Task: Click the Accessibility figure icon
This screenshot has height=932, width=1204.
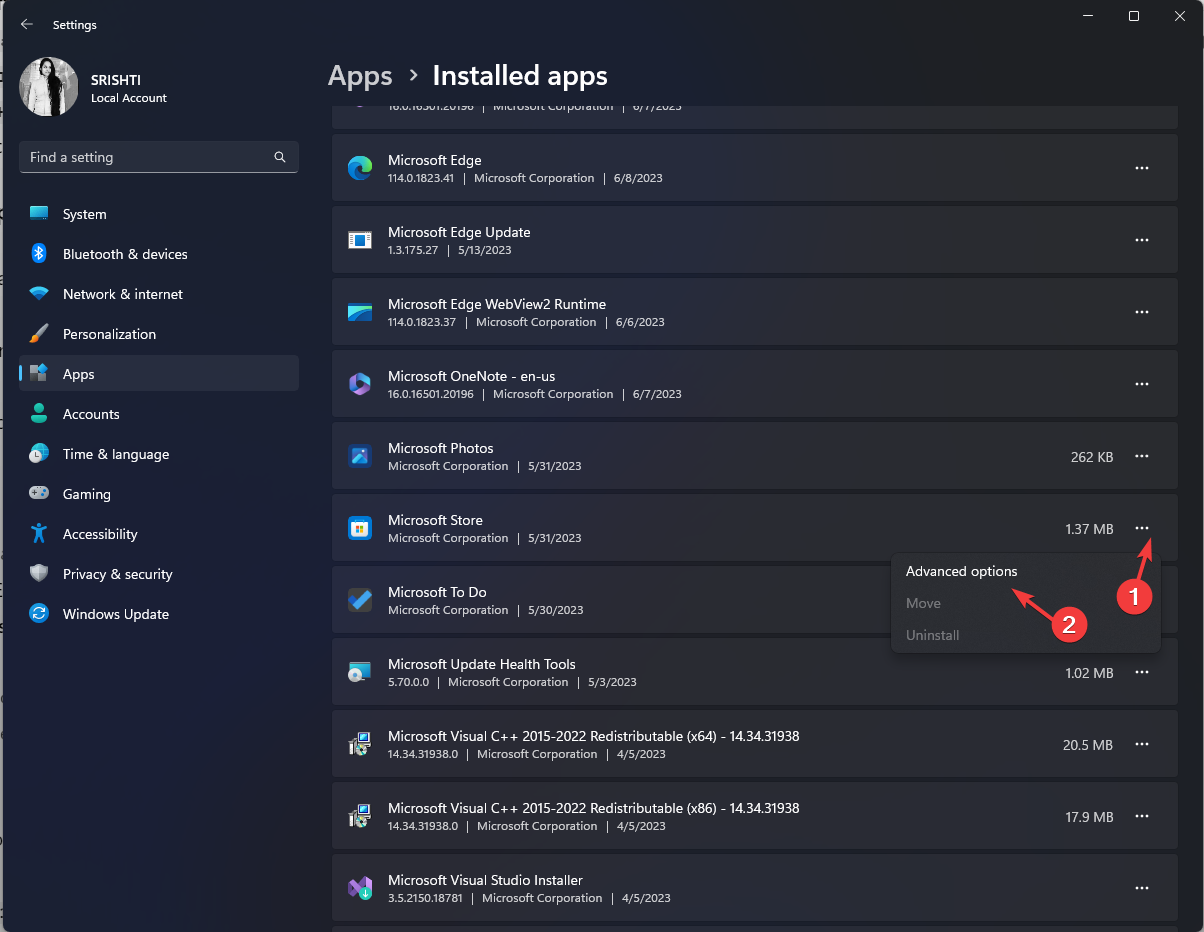Action: click(x=39, y=534)
